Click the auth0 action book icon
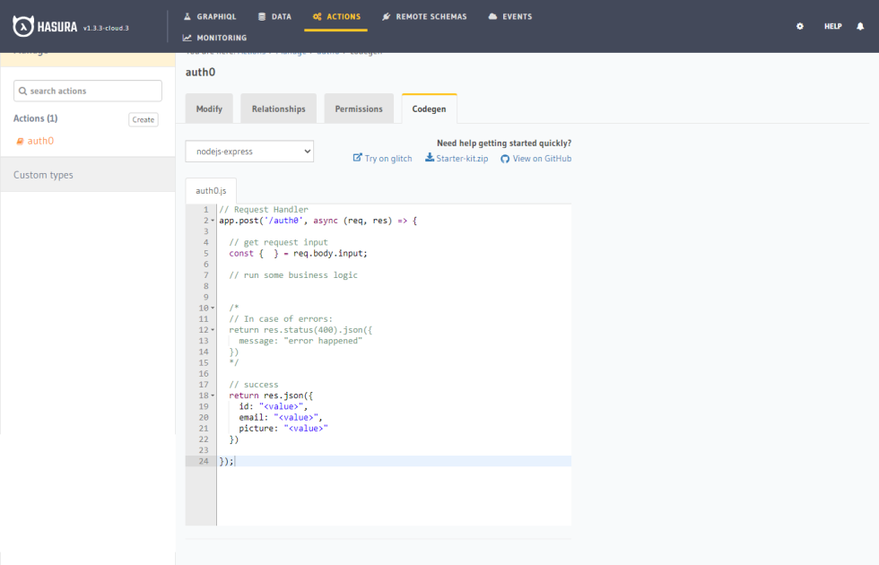Image resolution: width=879 pixels, height=565 pixels. coord(20,141)
